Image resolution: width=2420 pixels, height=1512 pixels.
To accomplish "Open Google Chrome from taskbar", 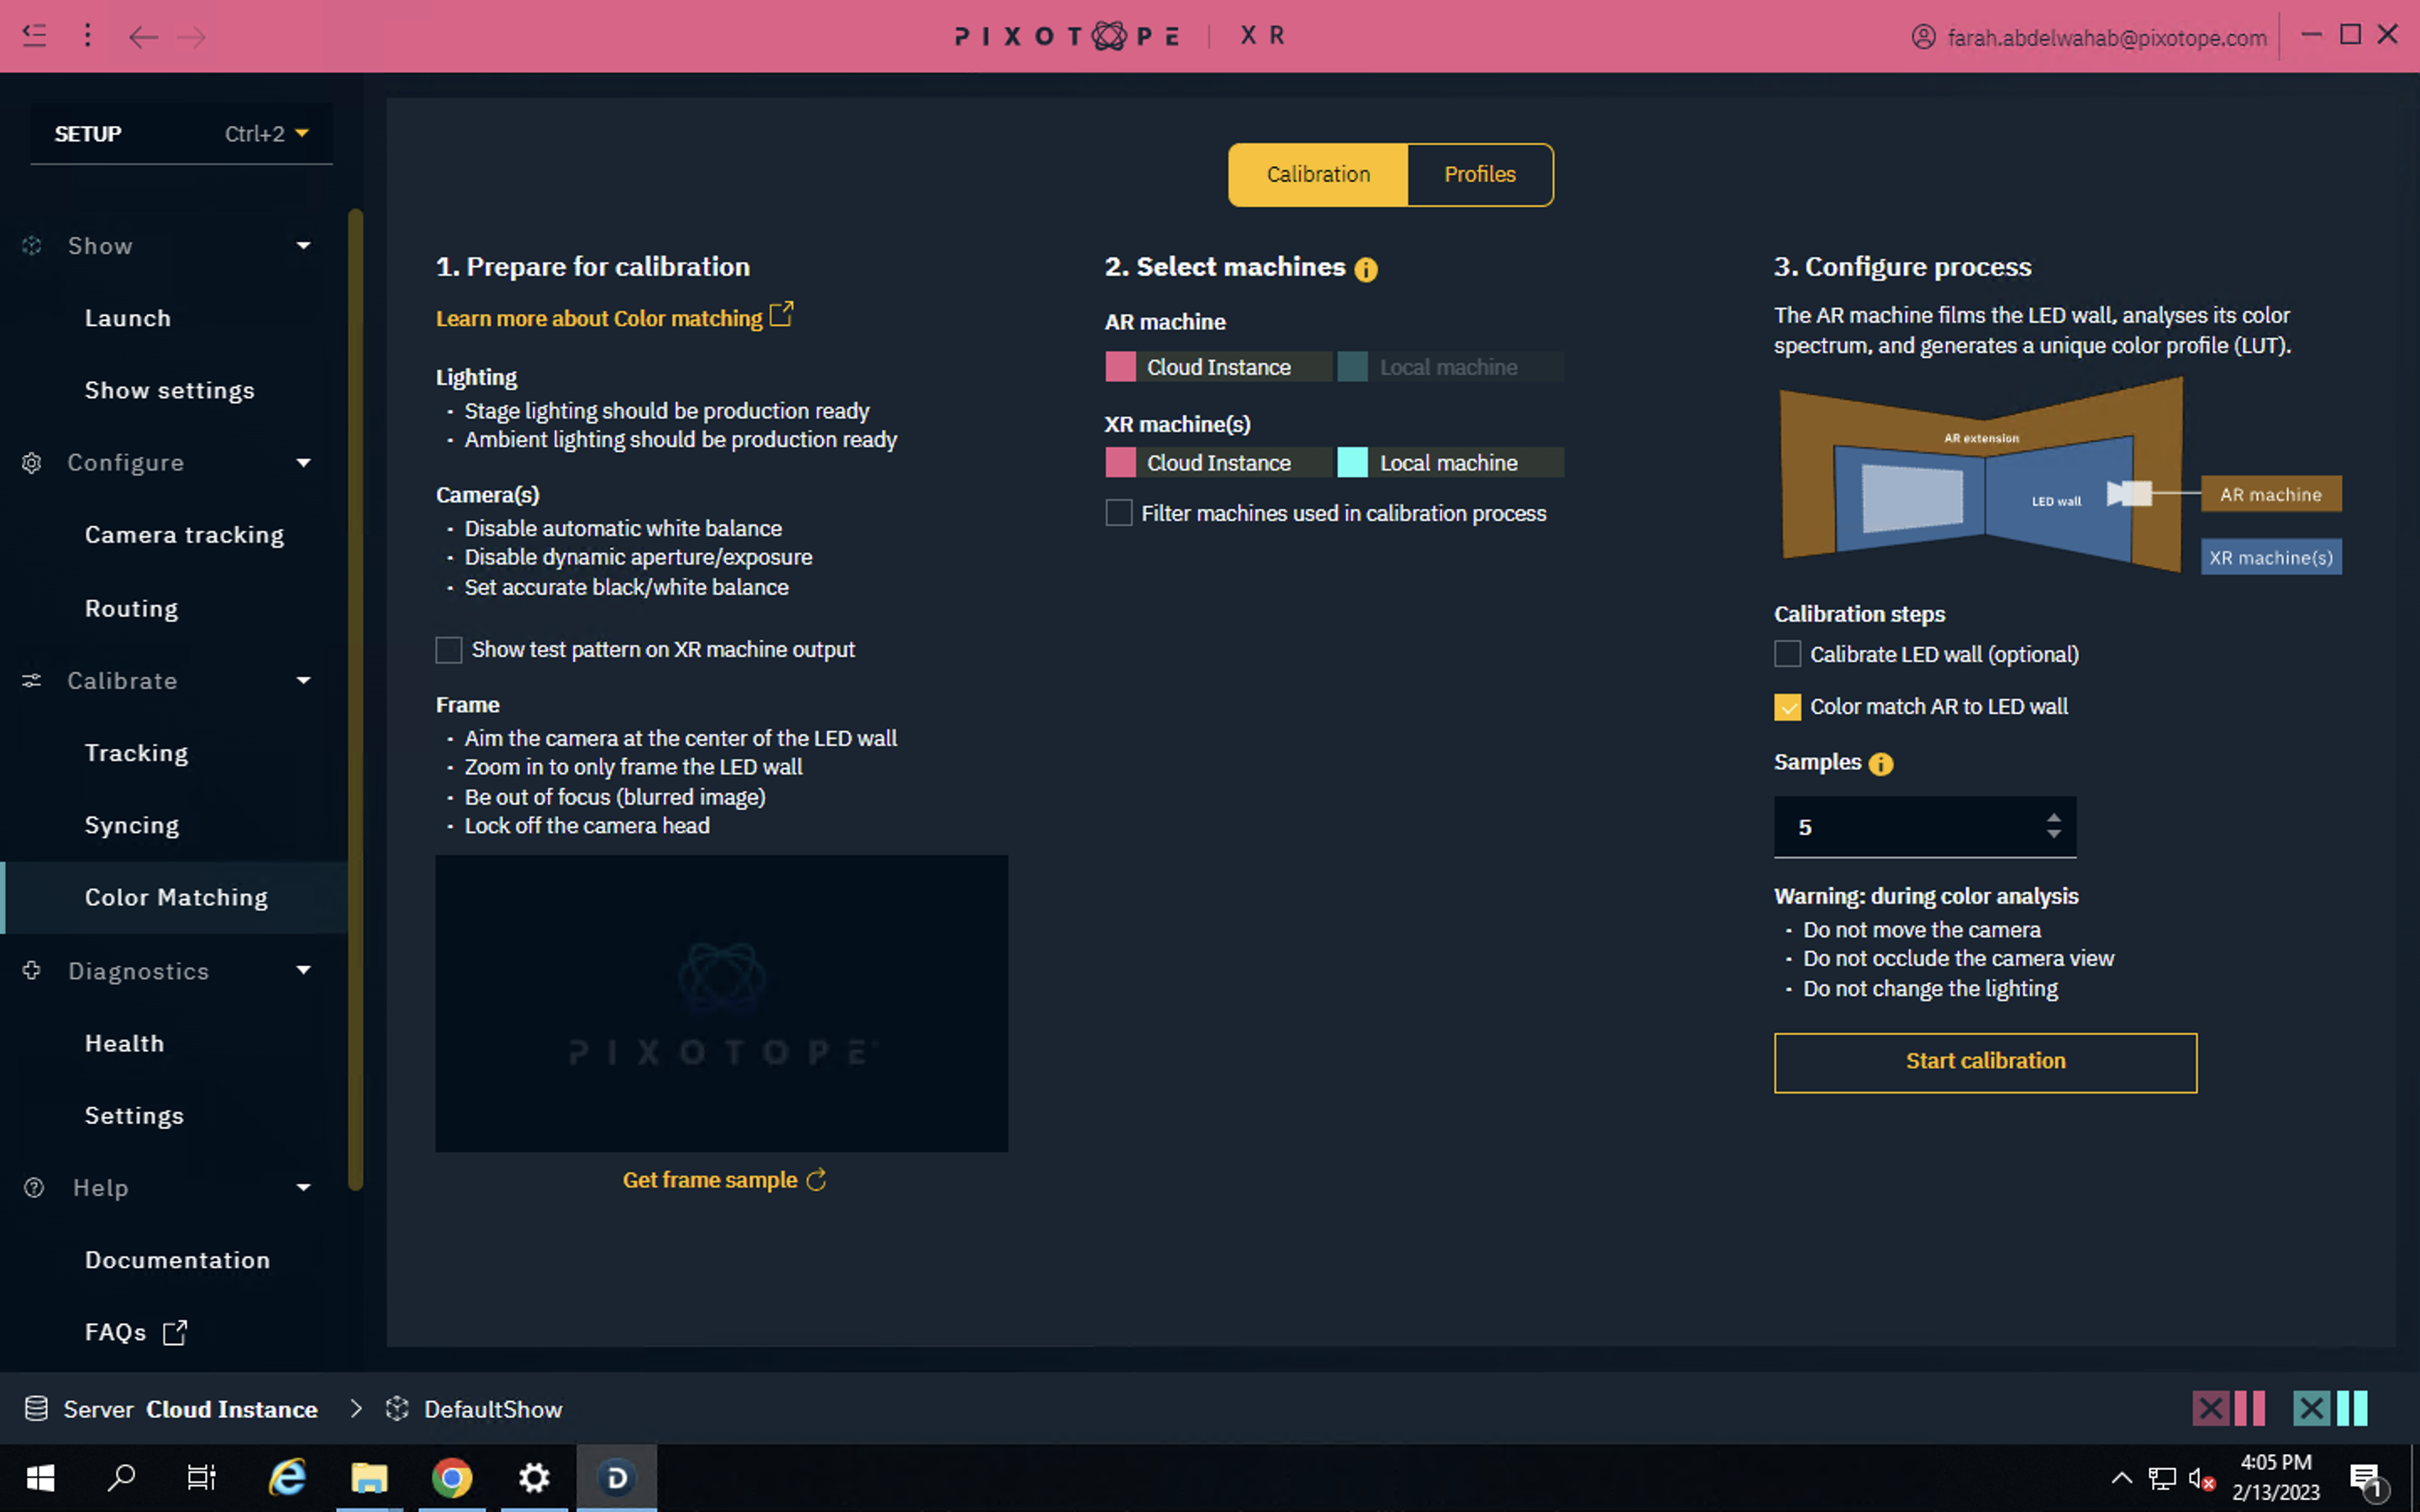I will [x=452, y=1477].
